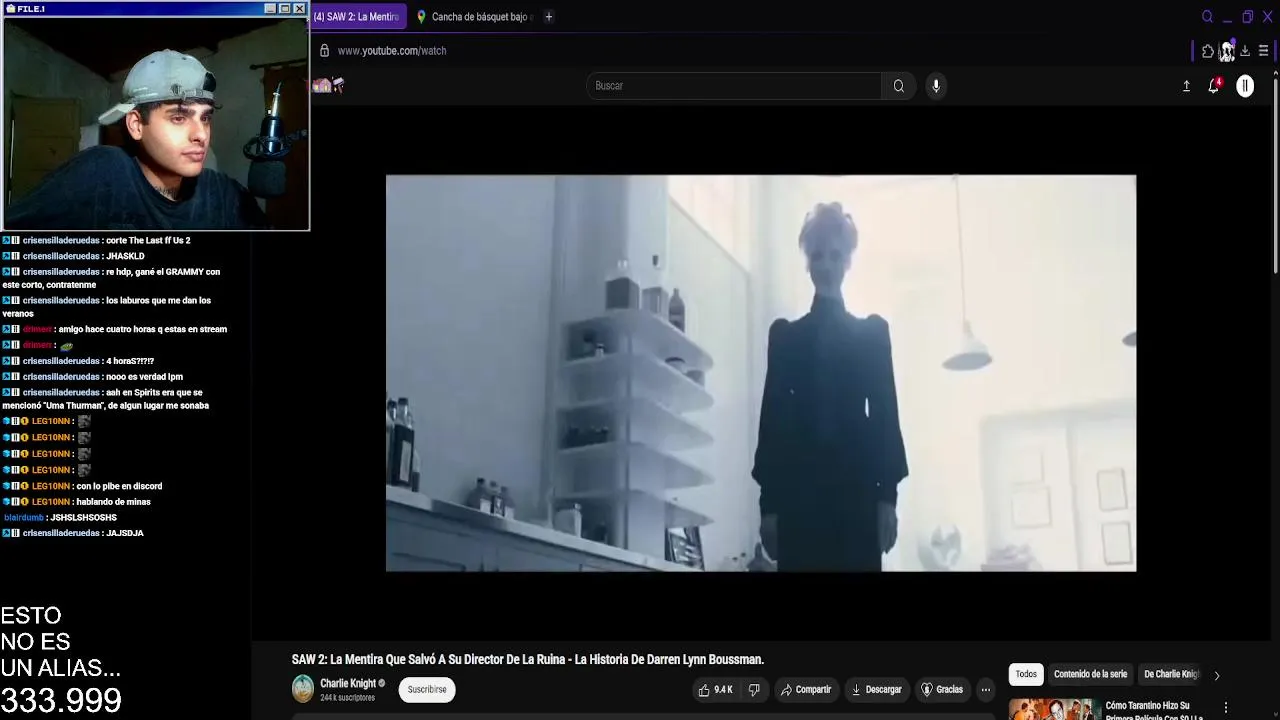This screenshot has width=1280, height=720.
Task: Open the Charlie Knight channel name link
Action: coord(348,684)
